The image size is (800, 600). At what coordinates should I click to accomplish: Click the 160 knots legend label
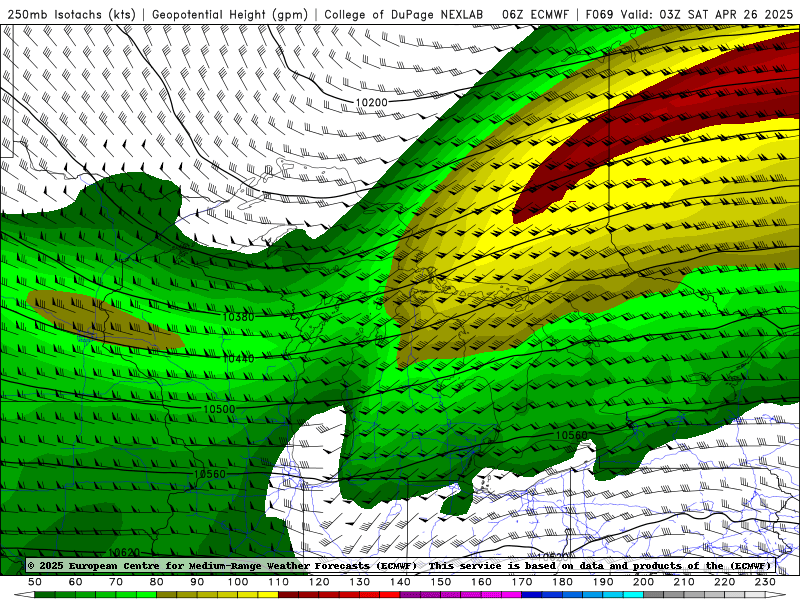481,582
